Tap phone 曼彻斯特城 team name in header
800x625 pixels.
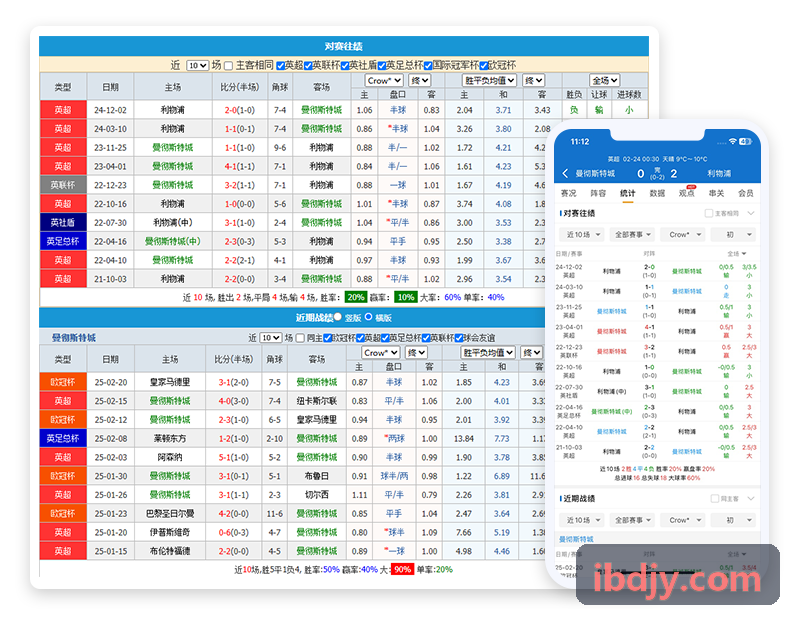pos(595,173)
